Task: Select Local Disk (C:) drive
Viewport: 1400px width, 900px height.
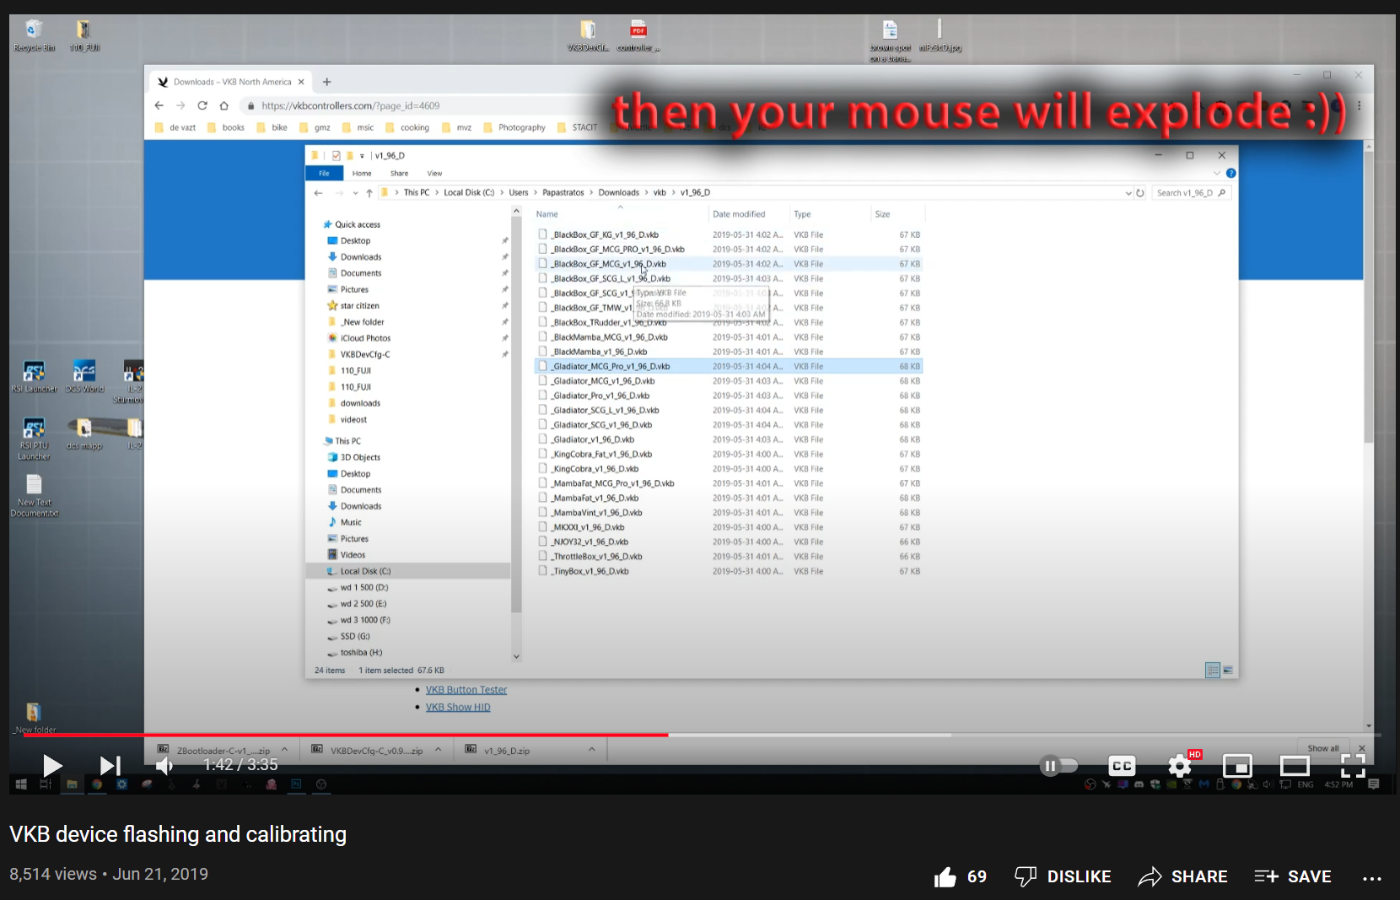Action: click(x=365, y=571)
